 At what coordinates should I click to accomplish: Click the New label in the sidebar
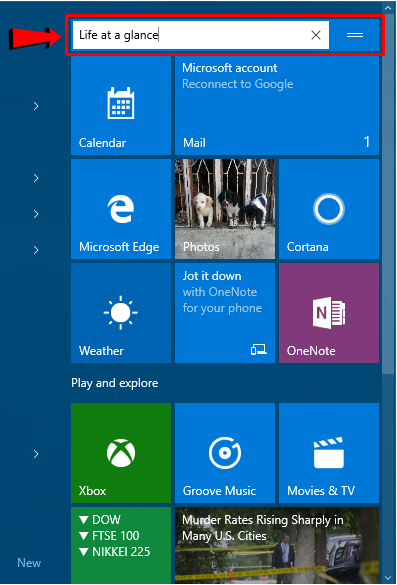pyautogui.click(x=29, y=563)
